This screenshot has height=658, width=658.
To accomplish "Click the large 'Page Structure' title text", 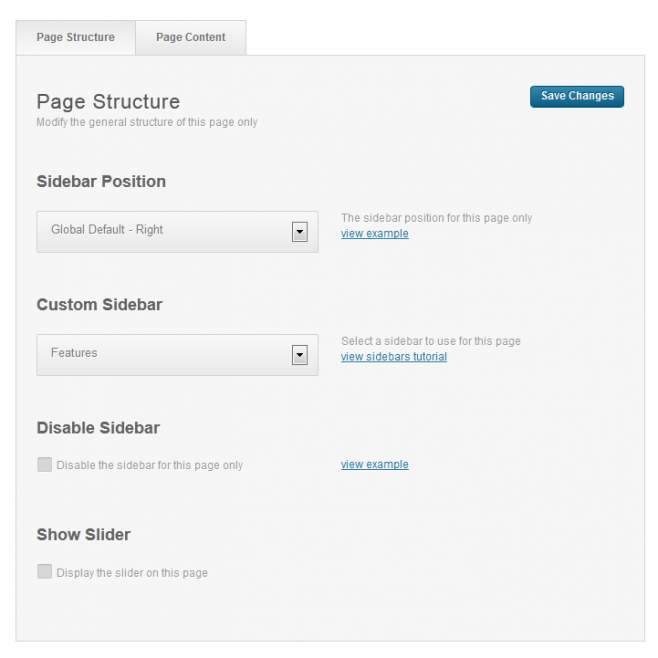I will (108, 102).
